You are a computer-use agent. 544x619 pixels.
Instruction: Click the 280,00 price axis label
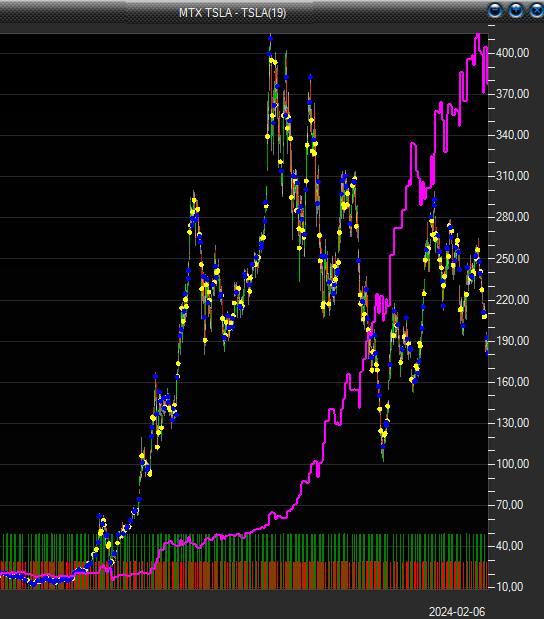click(512, 217)
